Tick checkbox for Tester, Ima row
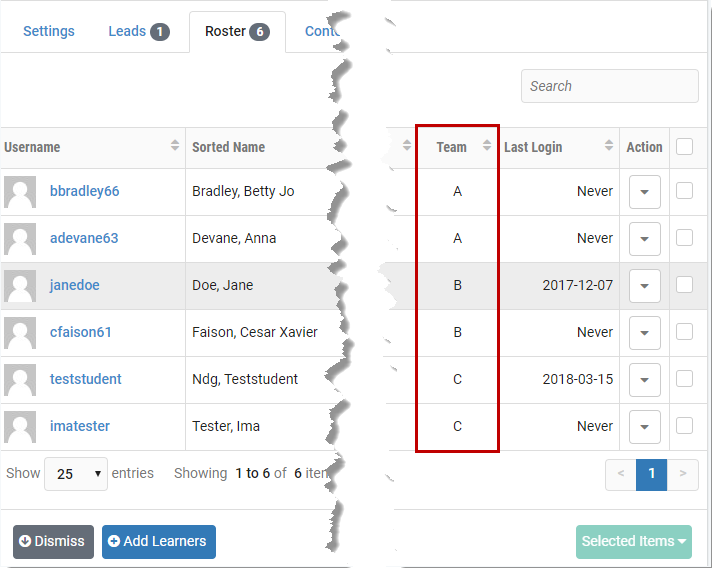This screenshot has height=568, width=712. pos(684,426)
